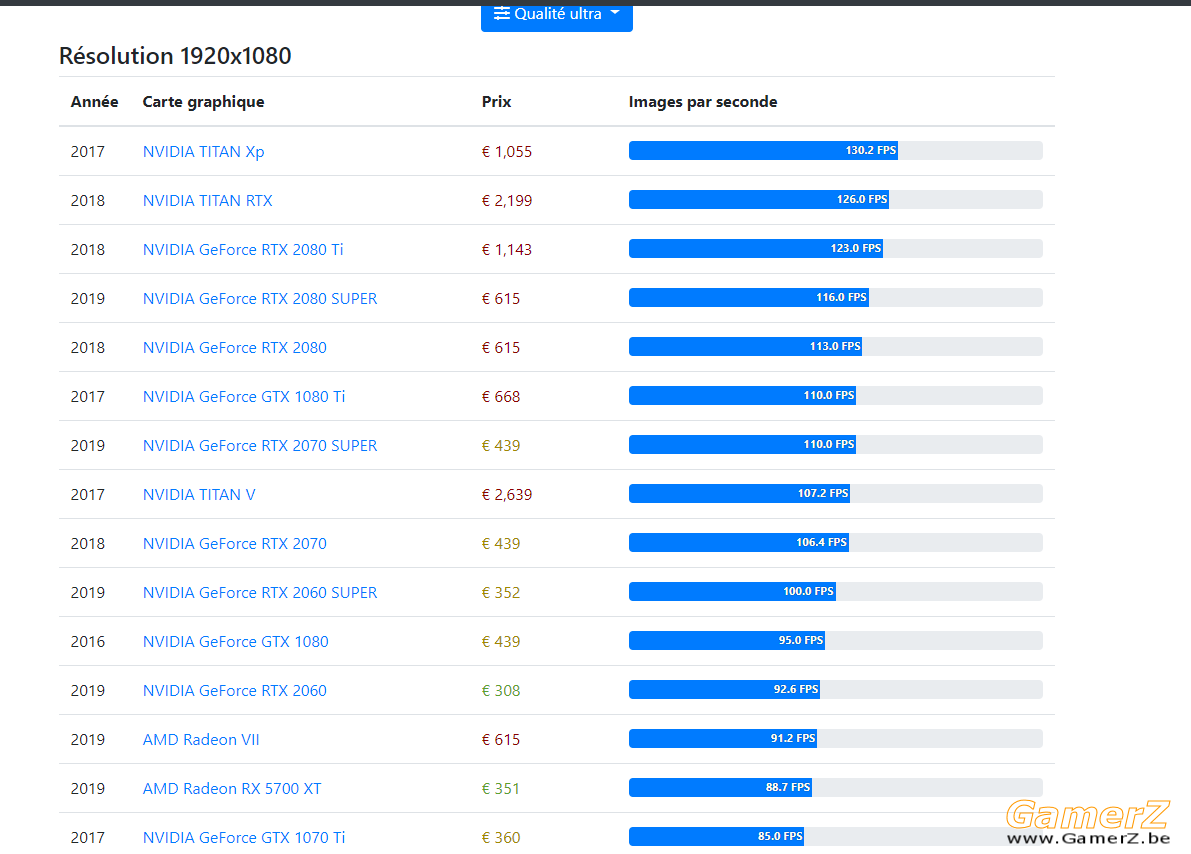Screen dimensions: 1191x854
Task: Open NVIDIA GeForce RTX 2080 Ti link
Action: click(x=243, y=249)
